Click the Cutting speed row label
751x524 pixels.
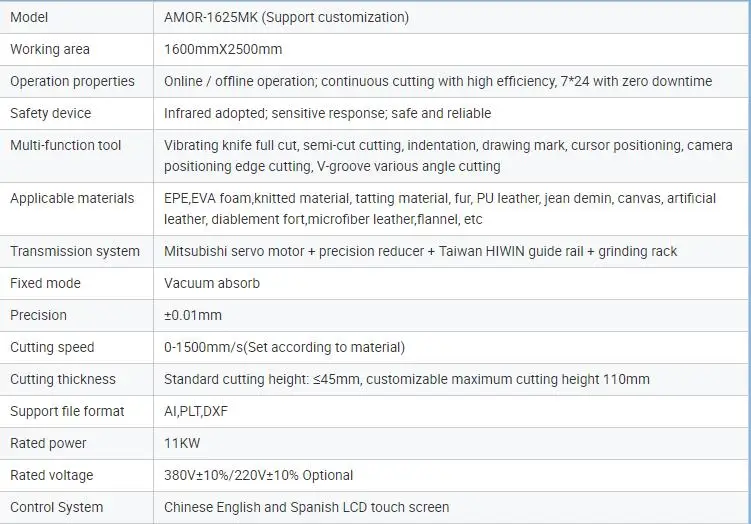52,347
